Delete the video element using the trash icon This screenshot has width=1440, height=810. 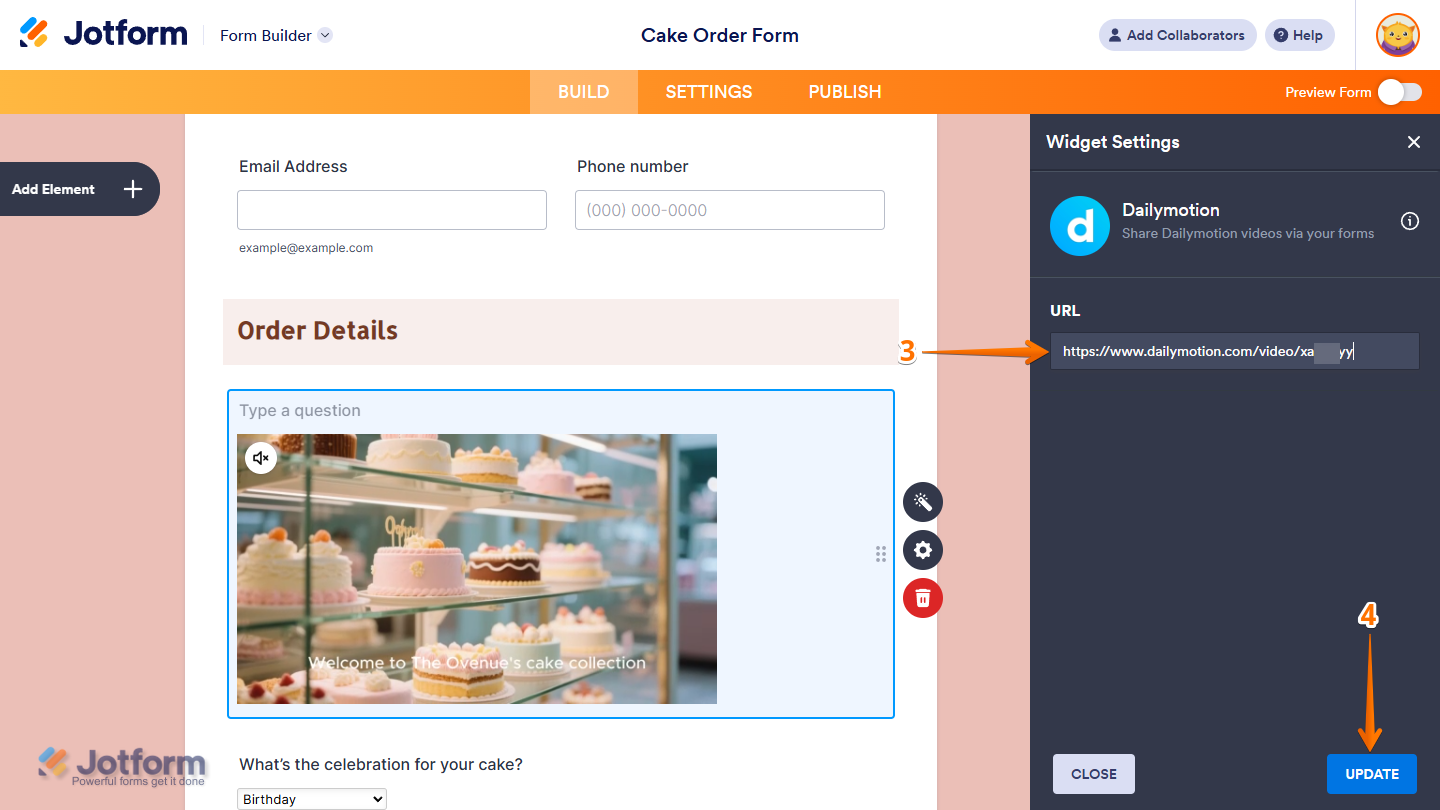(922, 598)
